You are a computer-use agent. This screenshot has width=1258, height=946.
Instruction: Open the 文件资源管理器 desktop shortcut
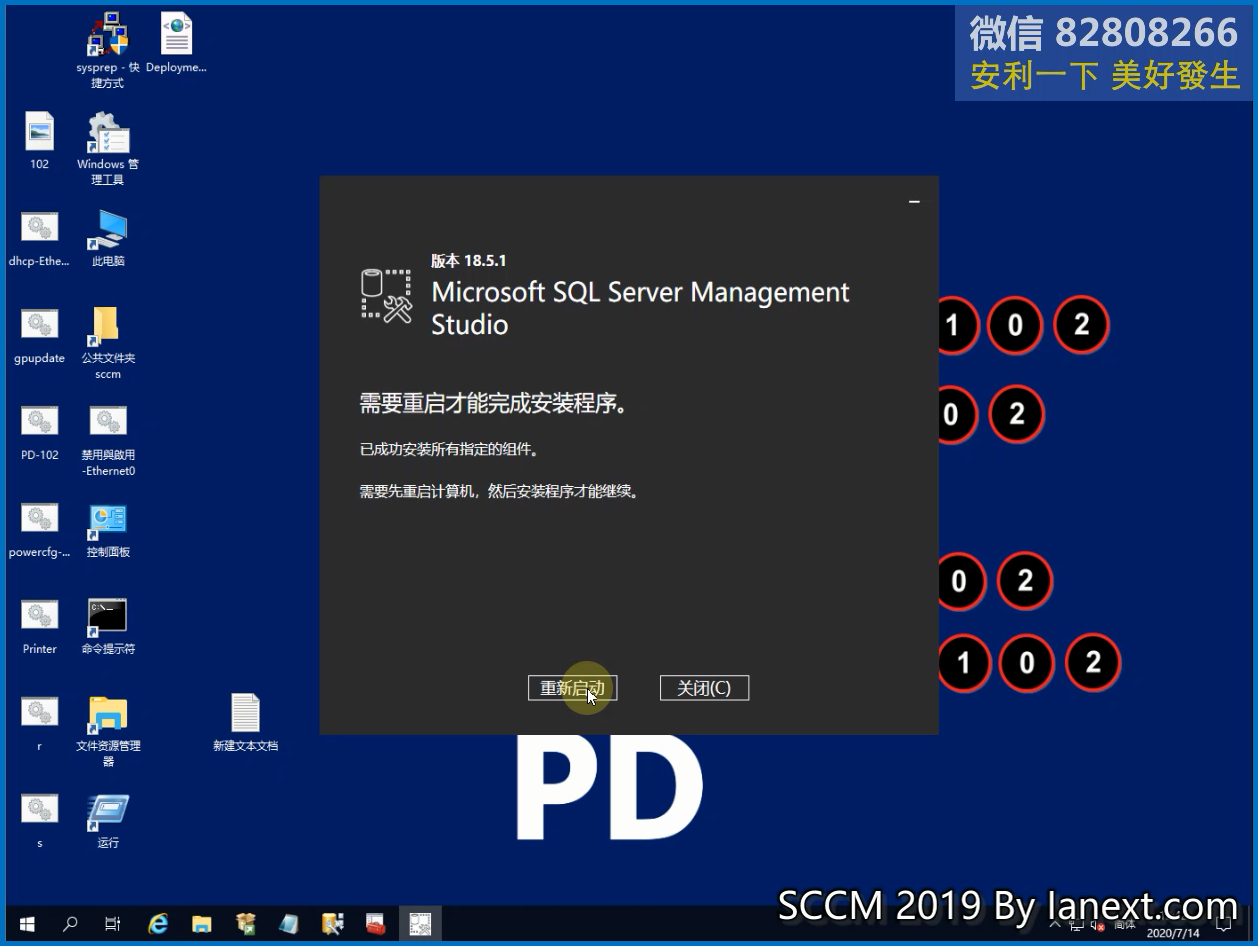[108, 731]
